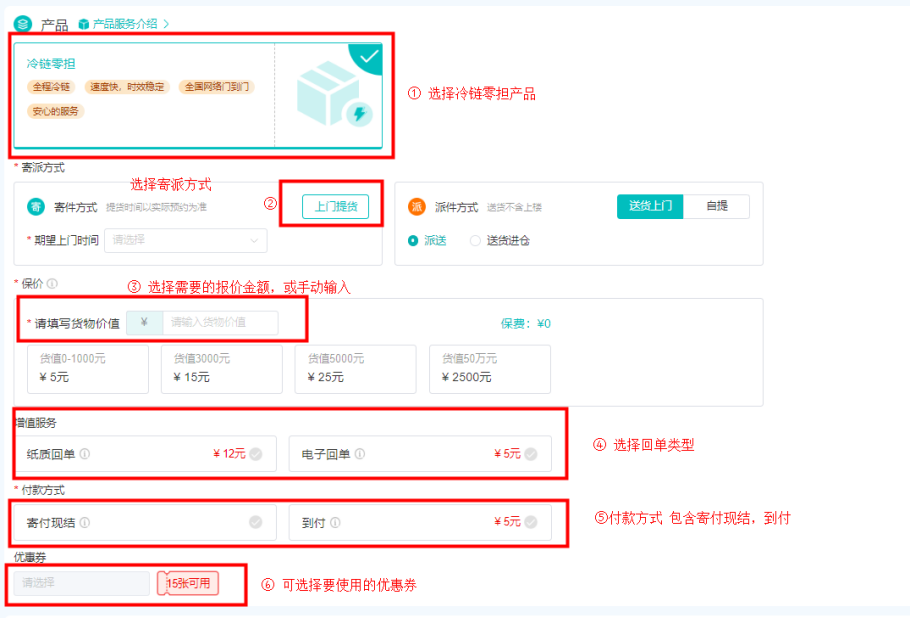This screenshot has height=618, width=910.
Task: Click the green 寄 icon
Action: tap(36, 207)
